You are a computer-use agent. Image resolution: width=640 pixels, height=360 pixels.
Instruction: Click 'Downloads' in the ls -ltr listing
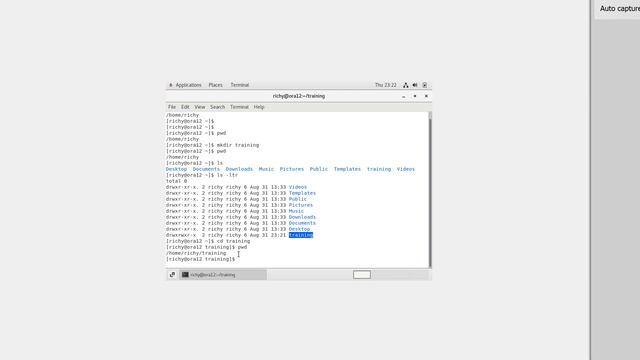tap(302, 217)
